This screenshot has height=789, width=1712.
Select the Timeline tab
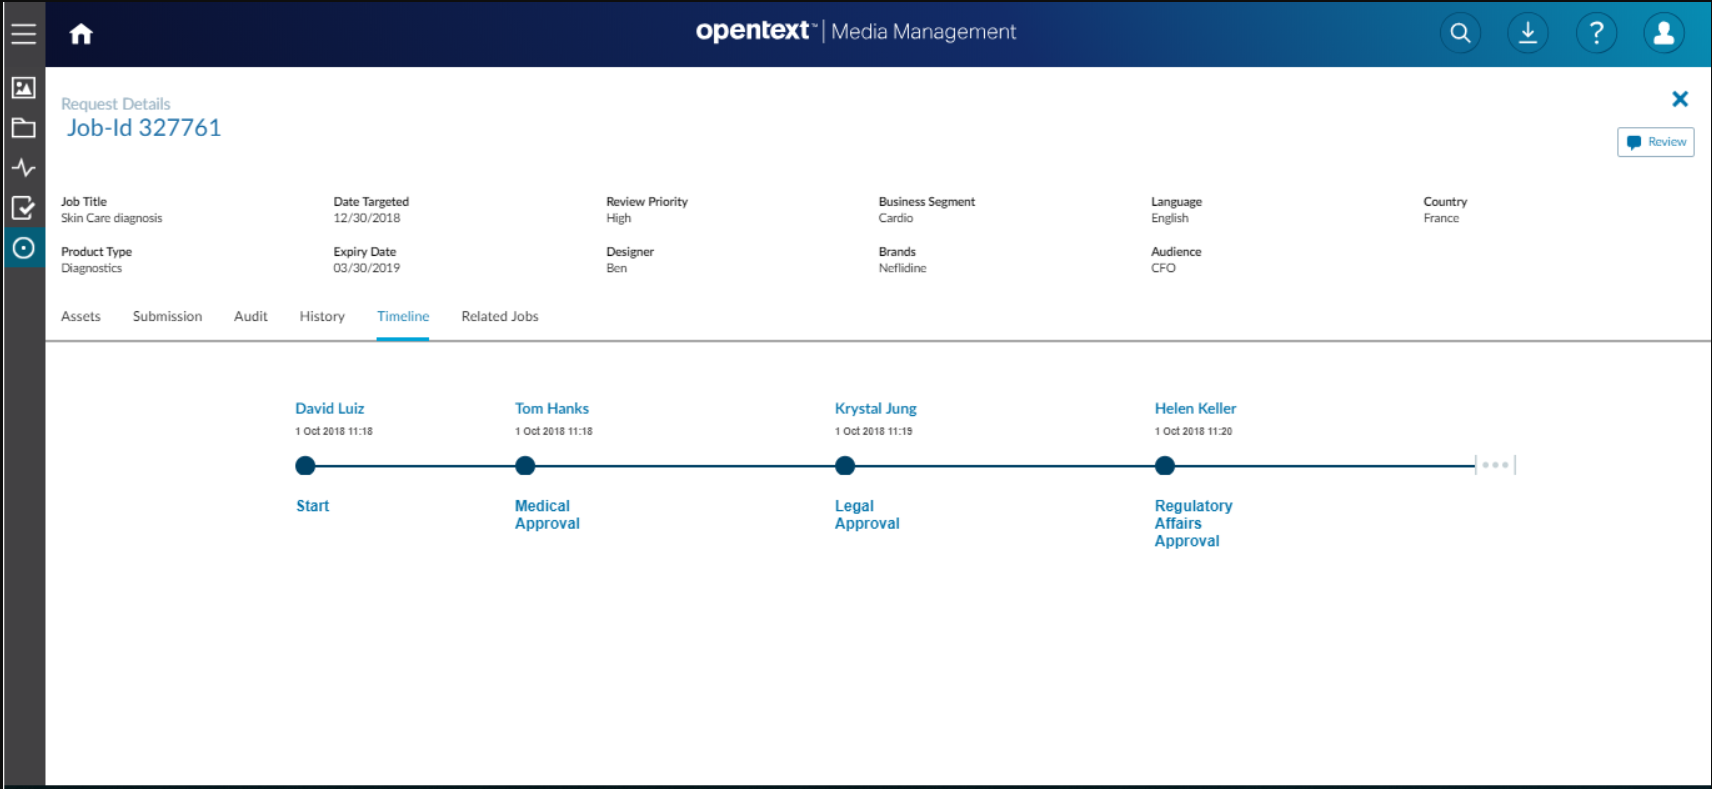[403, 316]
